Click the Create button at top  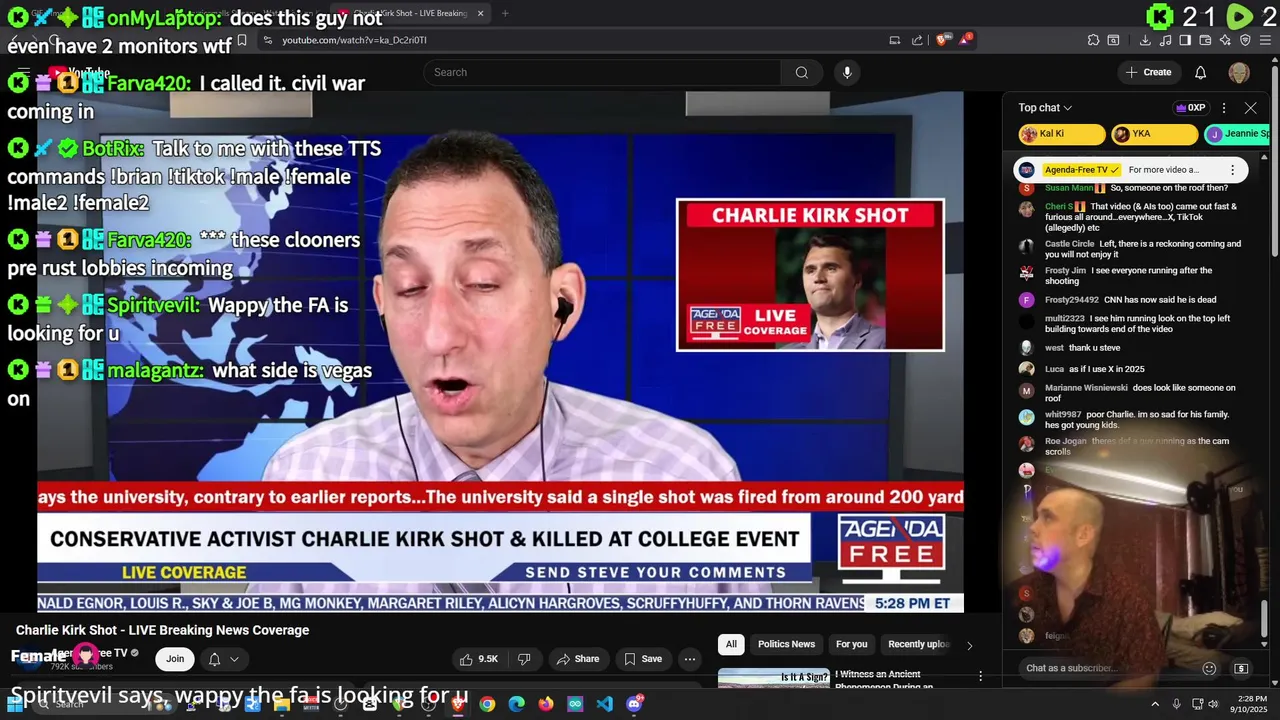pyautogui.click(x=1148, y=72)
